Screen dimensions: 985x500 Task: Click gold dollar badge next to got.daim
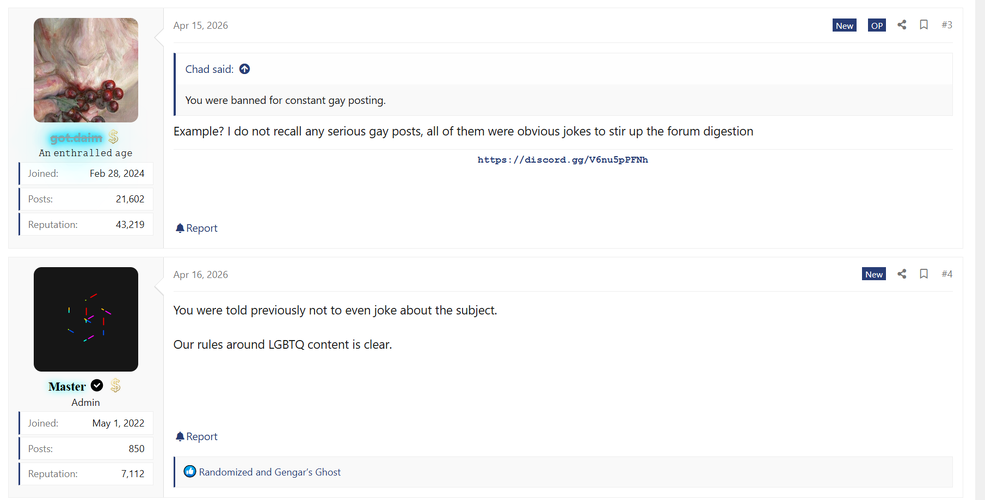coord(113,136)
